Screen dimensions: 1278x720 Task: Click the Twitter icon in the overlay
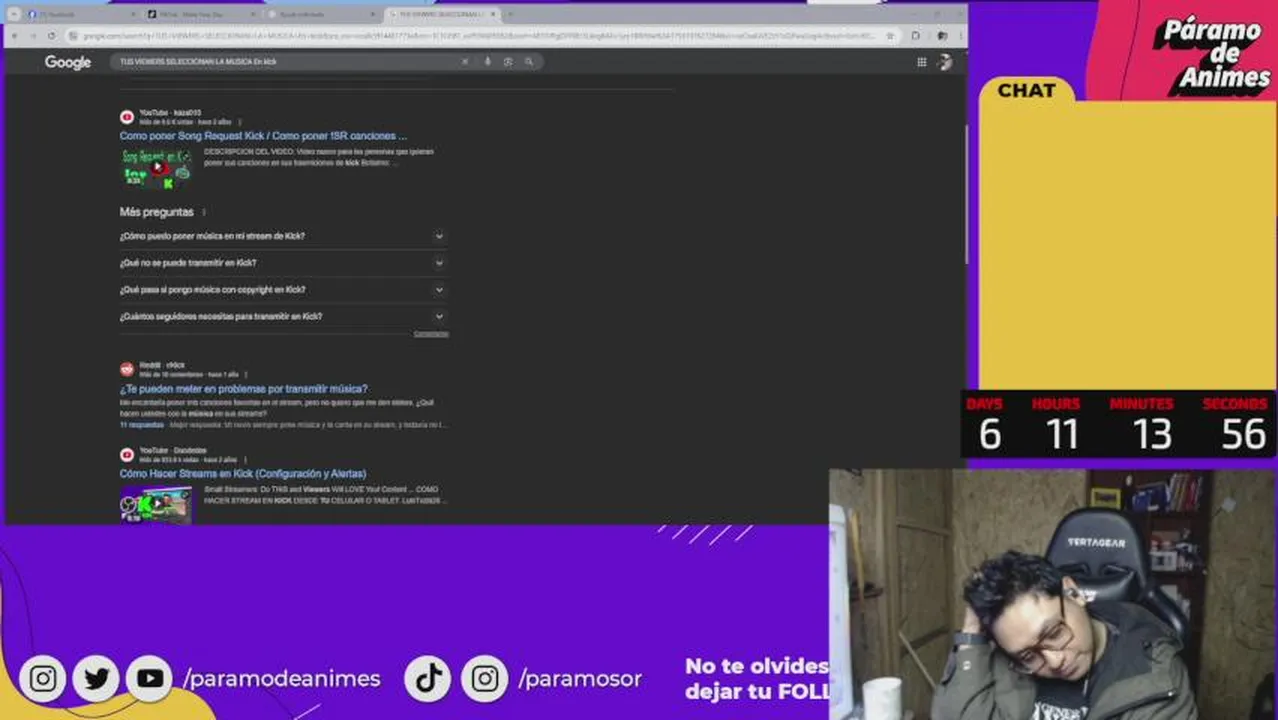(96, 679)
